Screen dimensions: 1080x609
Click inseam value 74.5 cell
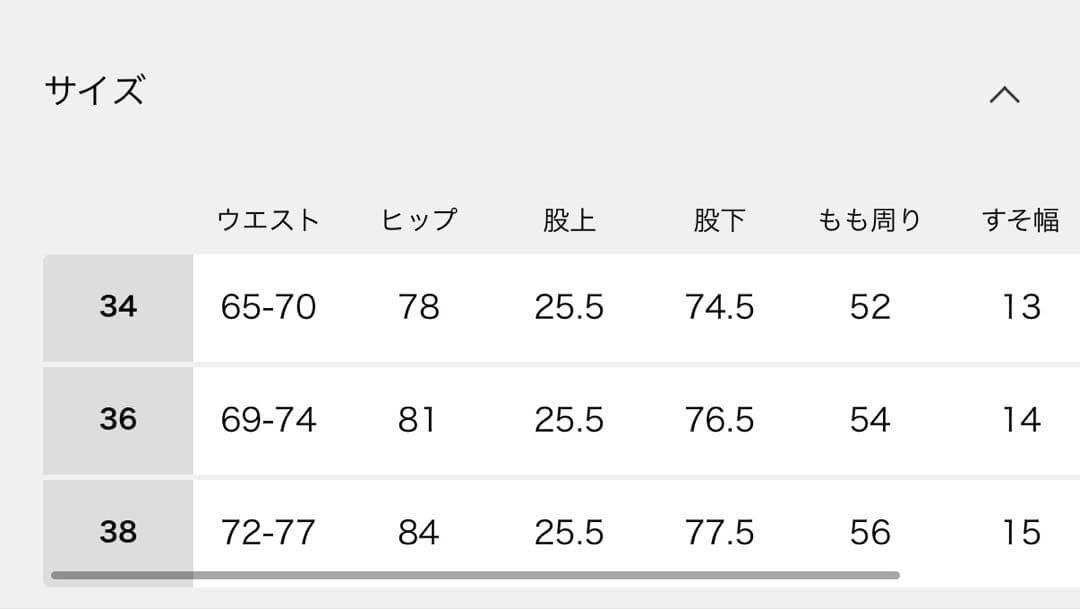tap(719, 307)
